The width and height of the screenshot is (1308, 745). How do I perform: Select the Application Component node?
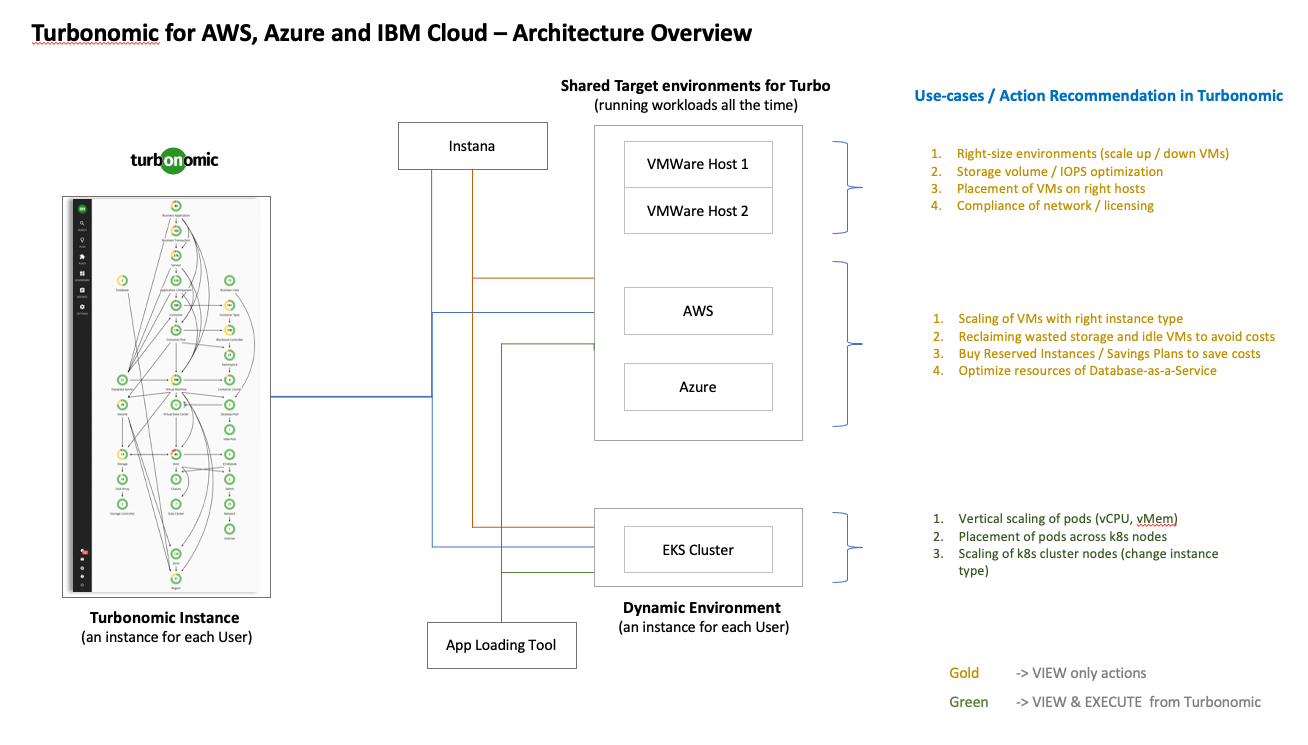[x=176, y=280]
